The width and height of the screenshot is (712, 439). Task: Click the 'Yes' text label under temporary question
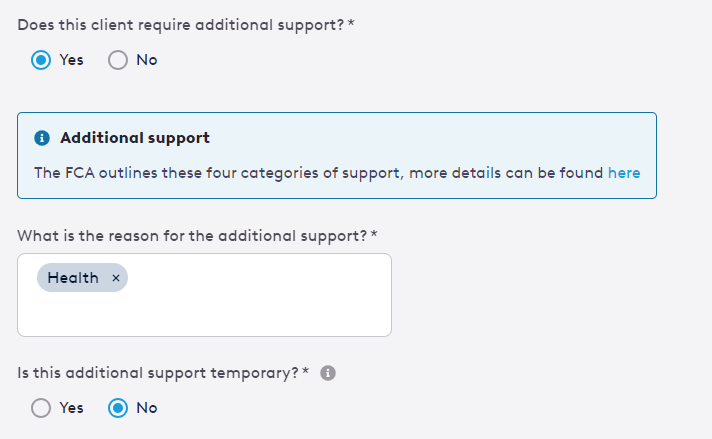[x=71, y=408]
